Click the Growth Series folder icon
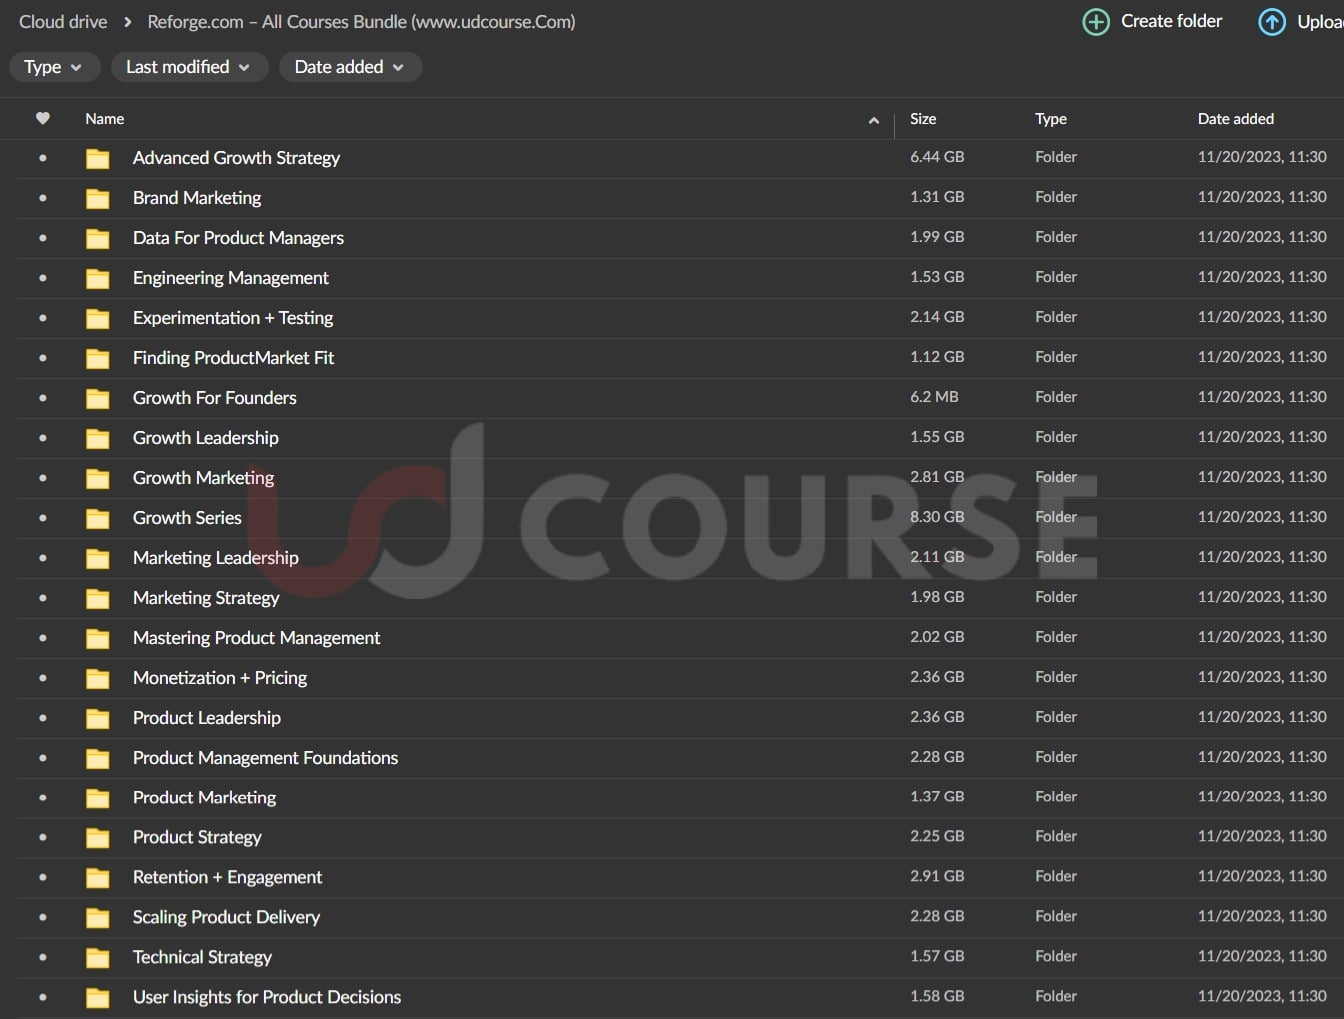Screen dimensions: 1344x1019 (98, 519)
